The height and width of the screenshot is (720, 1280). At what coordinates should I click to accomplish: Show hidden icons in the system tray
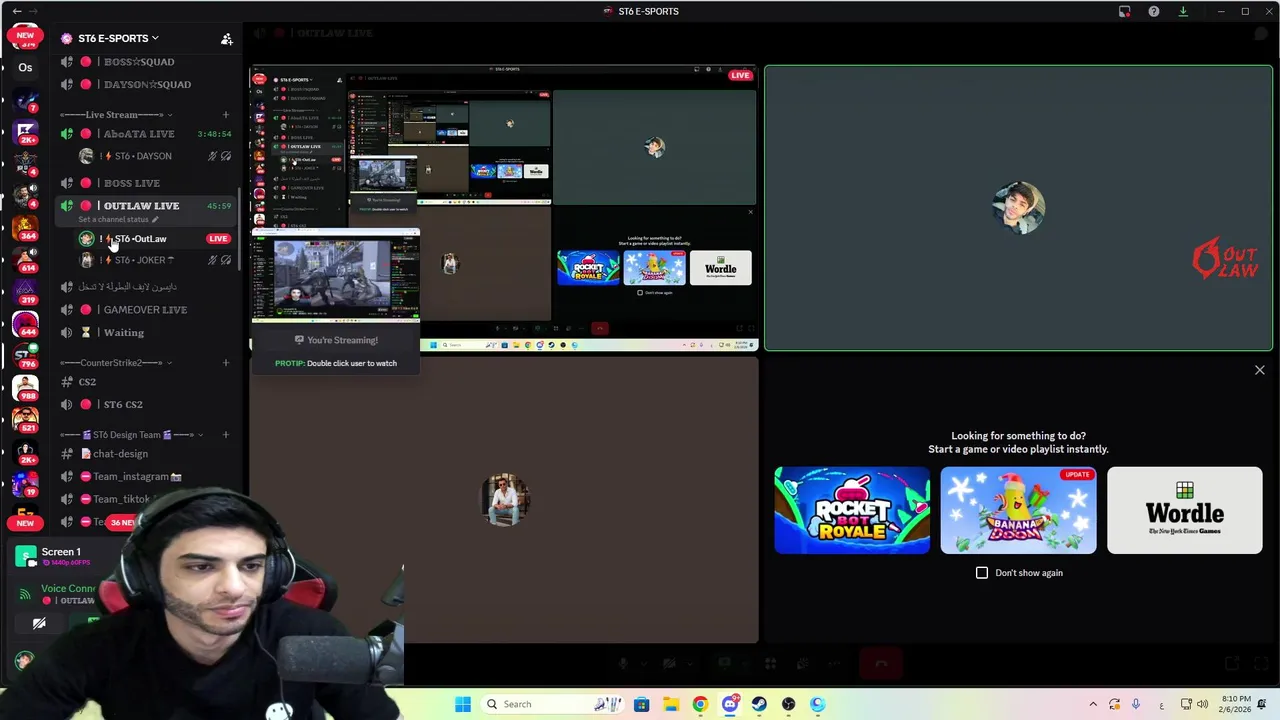pos(1093,704)
